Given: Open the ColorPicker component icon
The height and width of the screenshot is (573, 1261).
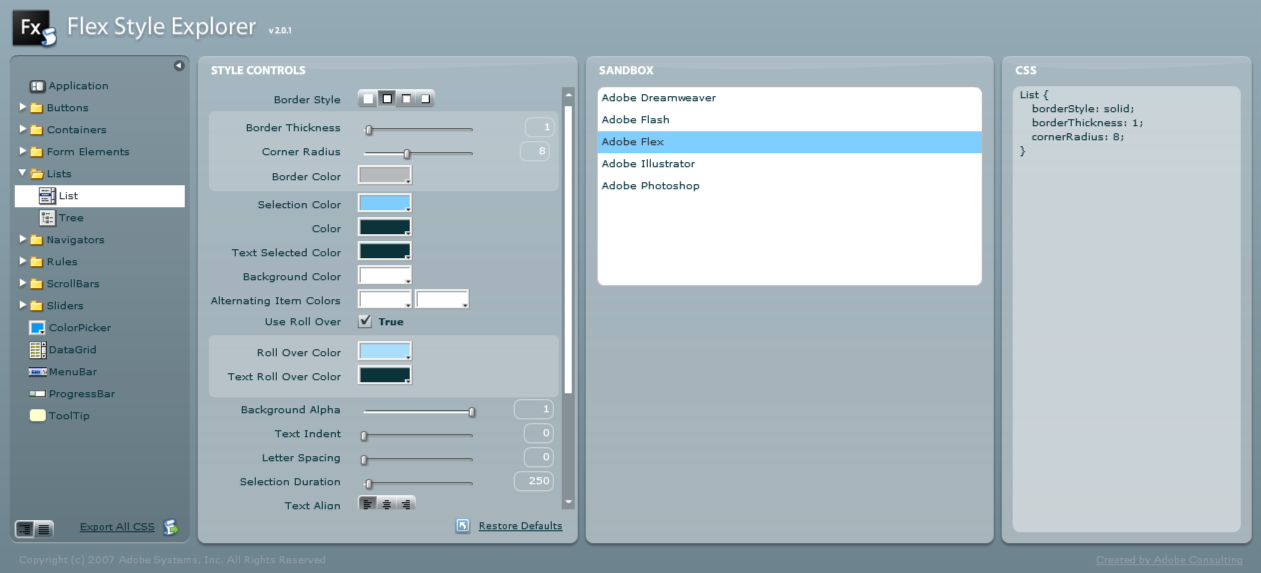Looking at the screenshot, I should coord(38,328).
